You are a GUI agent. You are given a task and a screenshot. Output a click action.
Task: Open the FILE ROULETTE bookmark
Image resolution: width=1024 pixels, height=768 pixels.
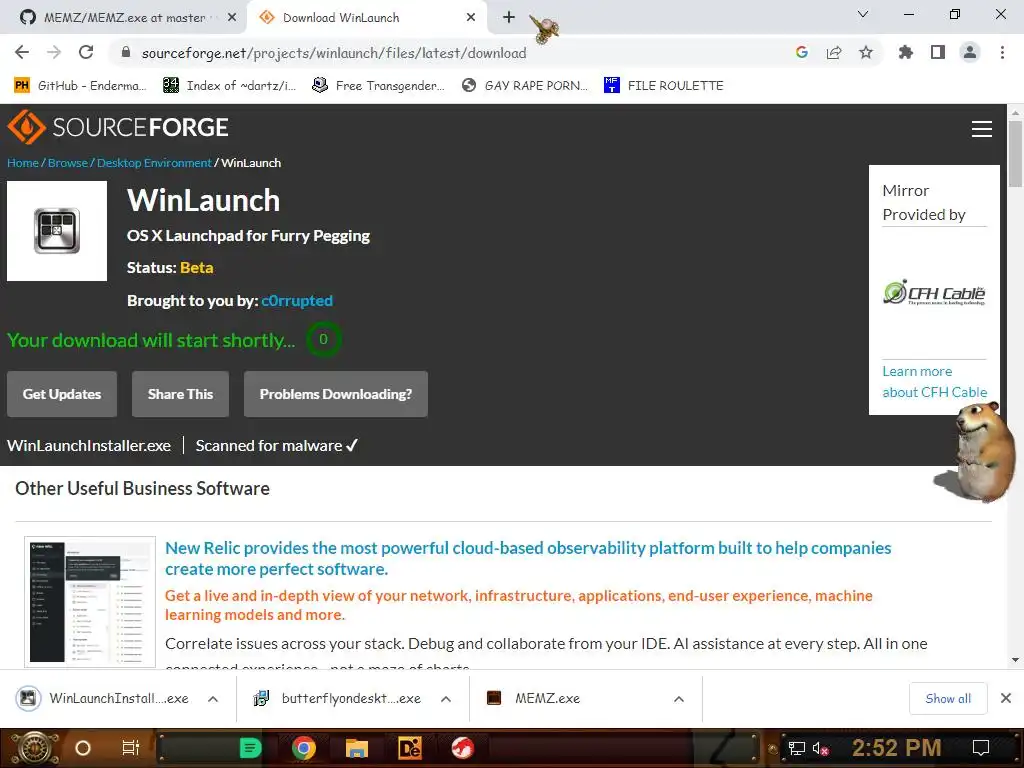point(664,86)
